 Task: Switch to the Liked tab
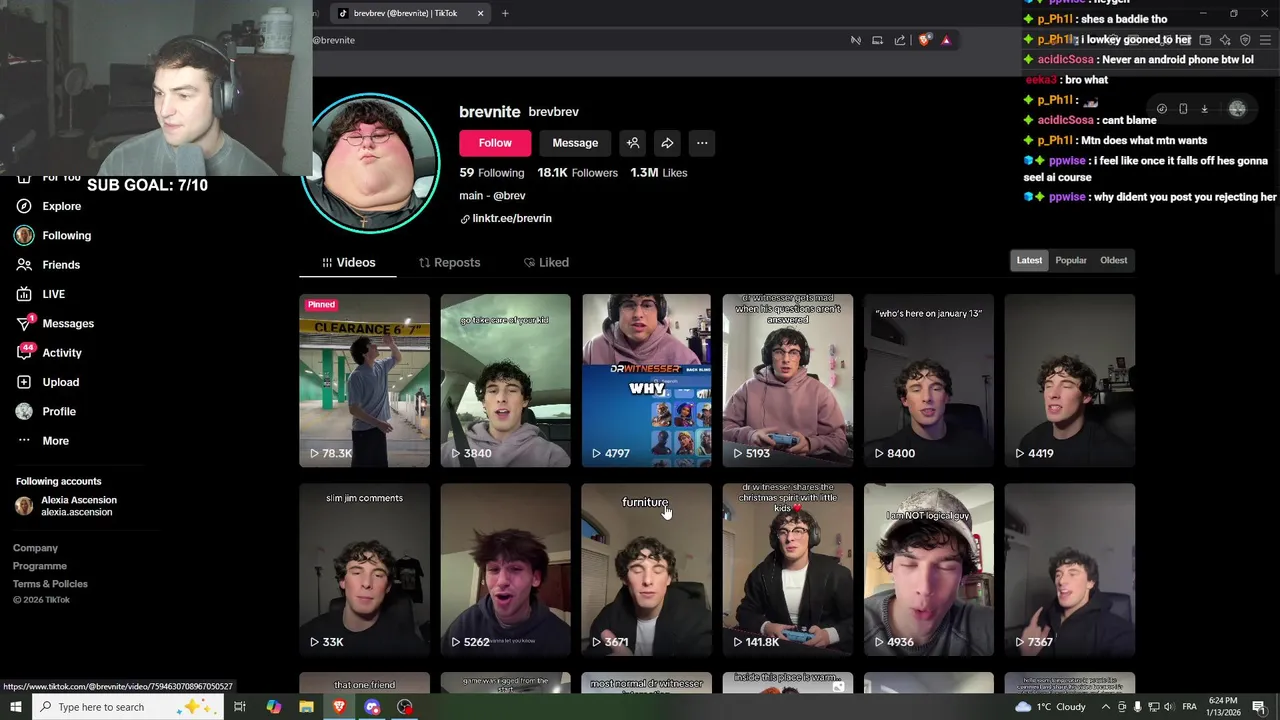point(546,262)
